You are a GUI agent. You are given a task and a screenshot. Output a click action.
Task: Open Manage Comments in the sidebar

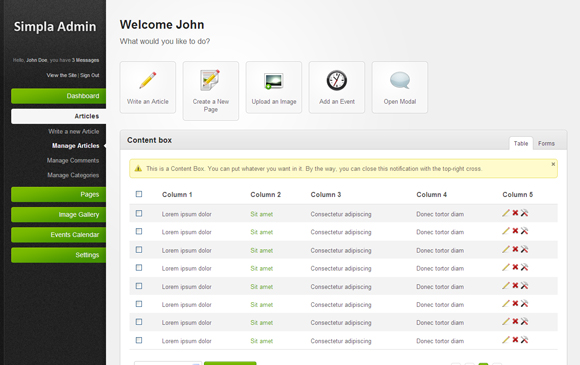pyautogui.click(x=73, y=160)
